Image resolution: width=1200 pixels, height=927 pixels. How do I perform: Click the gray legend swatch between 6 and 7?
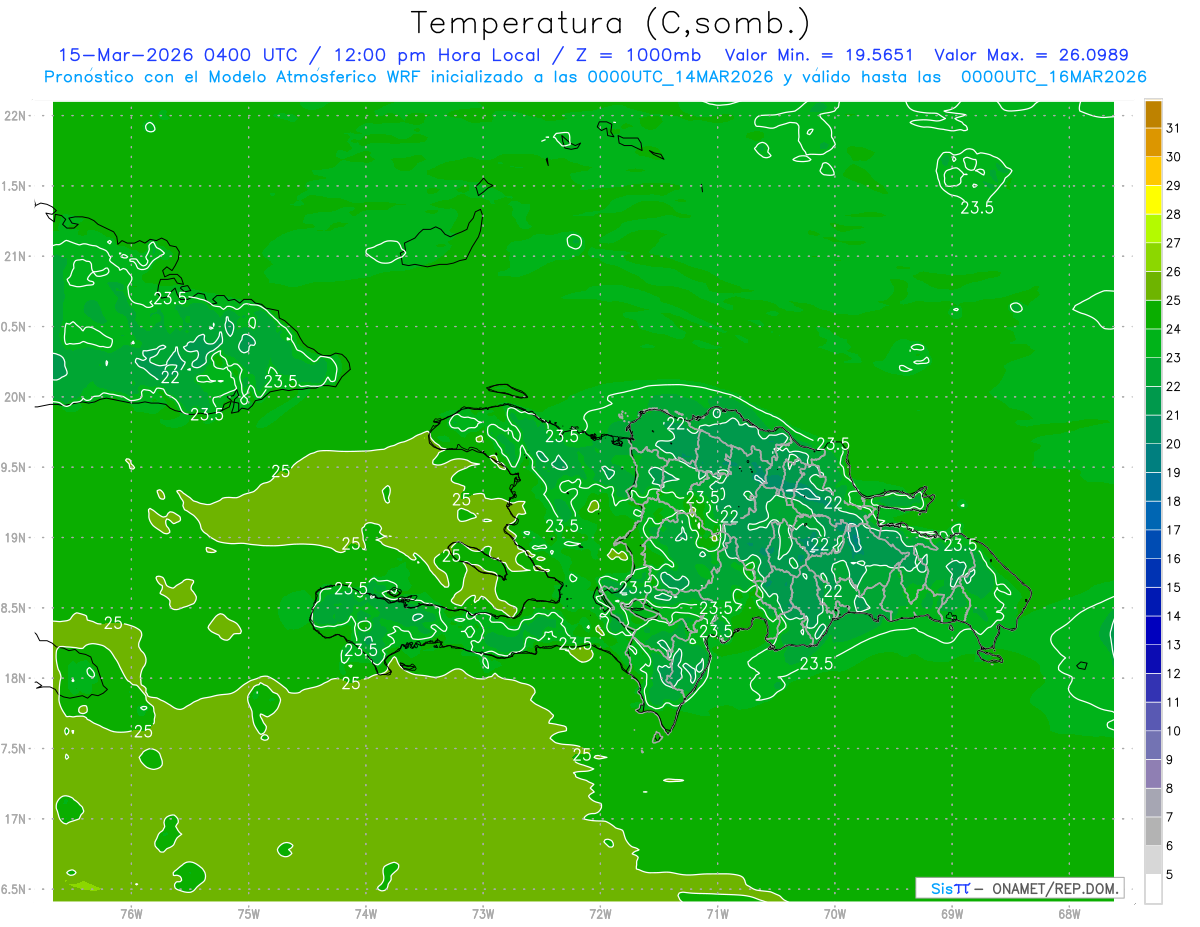1153,832
